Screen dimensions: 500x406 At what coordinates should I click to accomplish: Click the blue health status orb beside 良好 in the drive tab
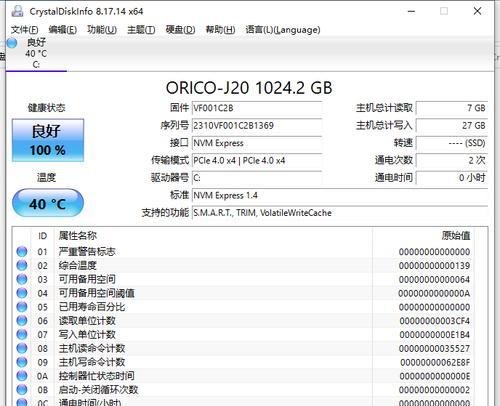(12, 43)
